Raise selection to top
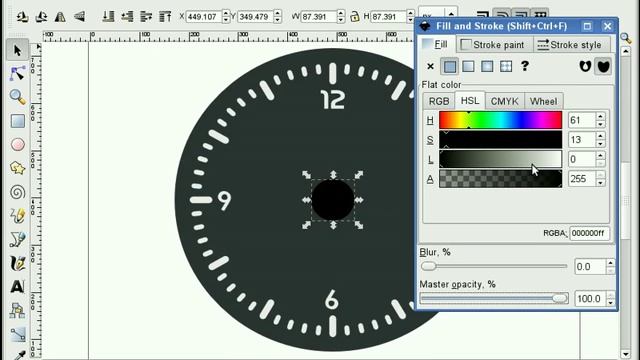The image size is (640, 360). 165,17
